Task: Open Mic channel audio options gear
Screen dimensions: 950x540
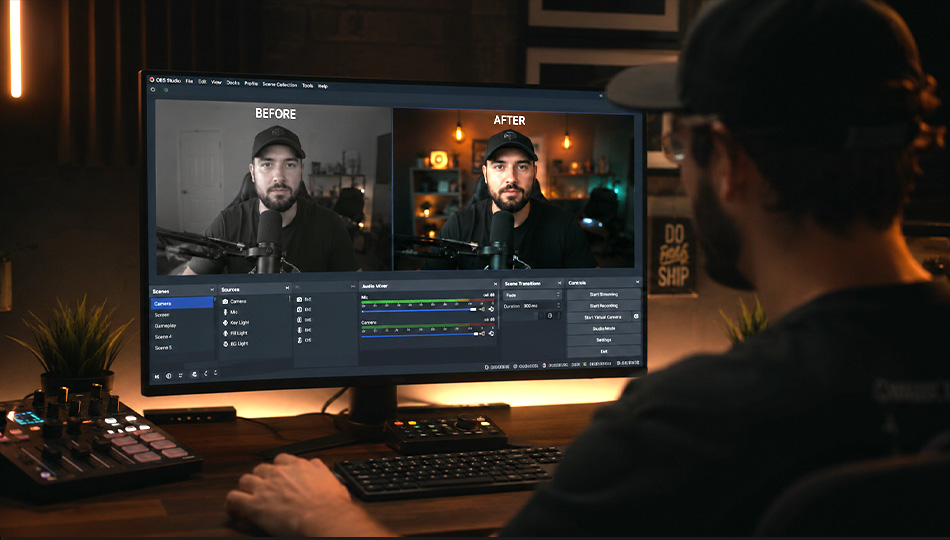Action: click(491, 309)
